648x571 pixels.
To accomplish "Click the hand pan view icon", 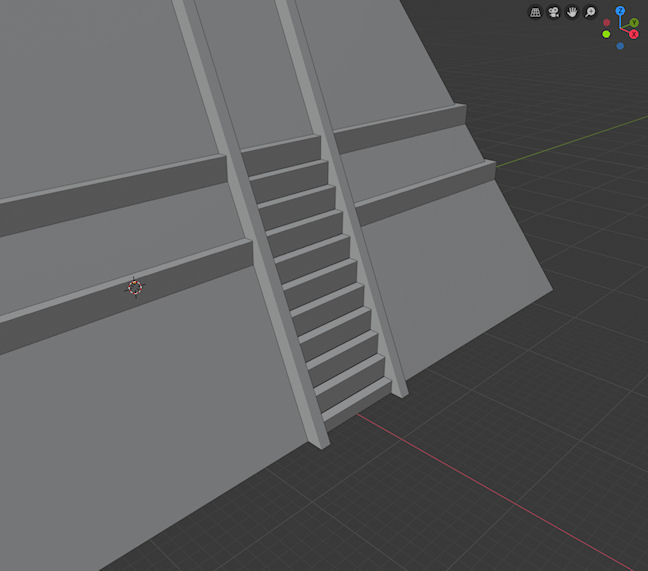I will (x=572, y=13).
